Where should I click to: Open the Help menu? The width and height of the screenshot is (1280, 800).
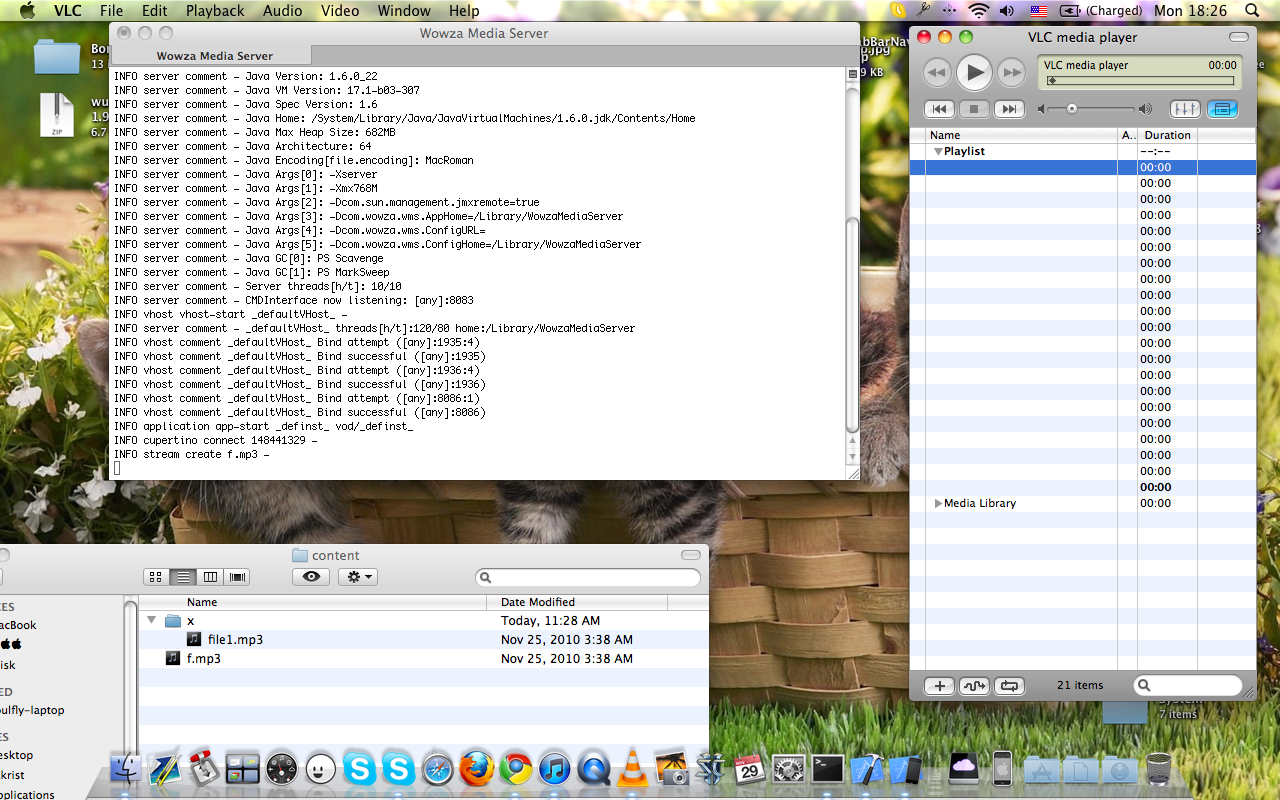[464, 11]
